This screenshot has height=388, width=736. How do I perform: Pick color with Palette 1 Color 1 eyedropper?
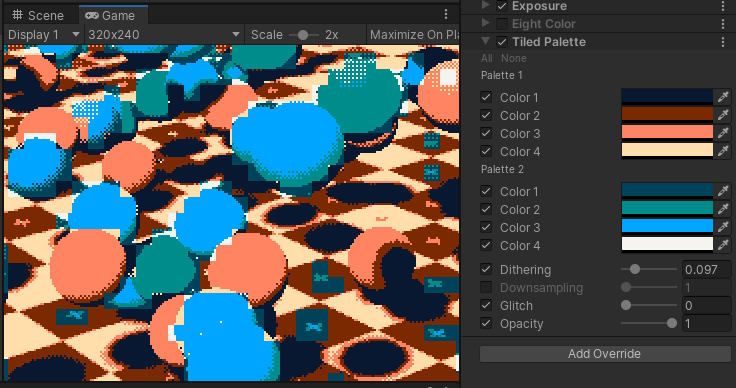tap(722, 97)
